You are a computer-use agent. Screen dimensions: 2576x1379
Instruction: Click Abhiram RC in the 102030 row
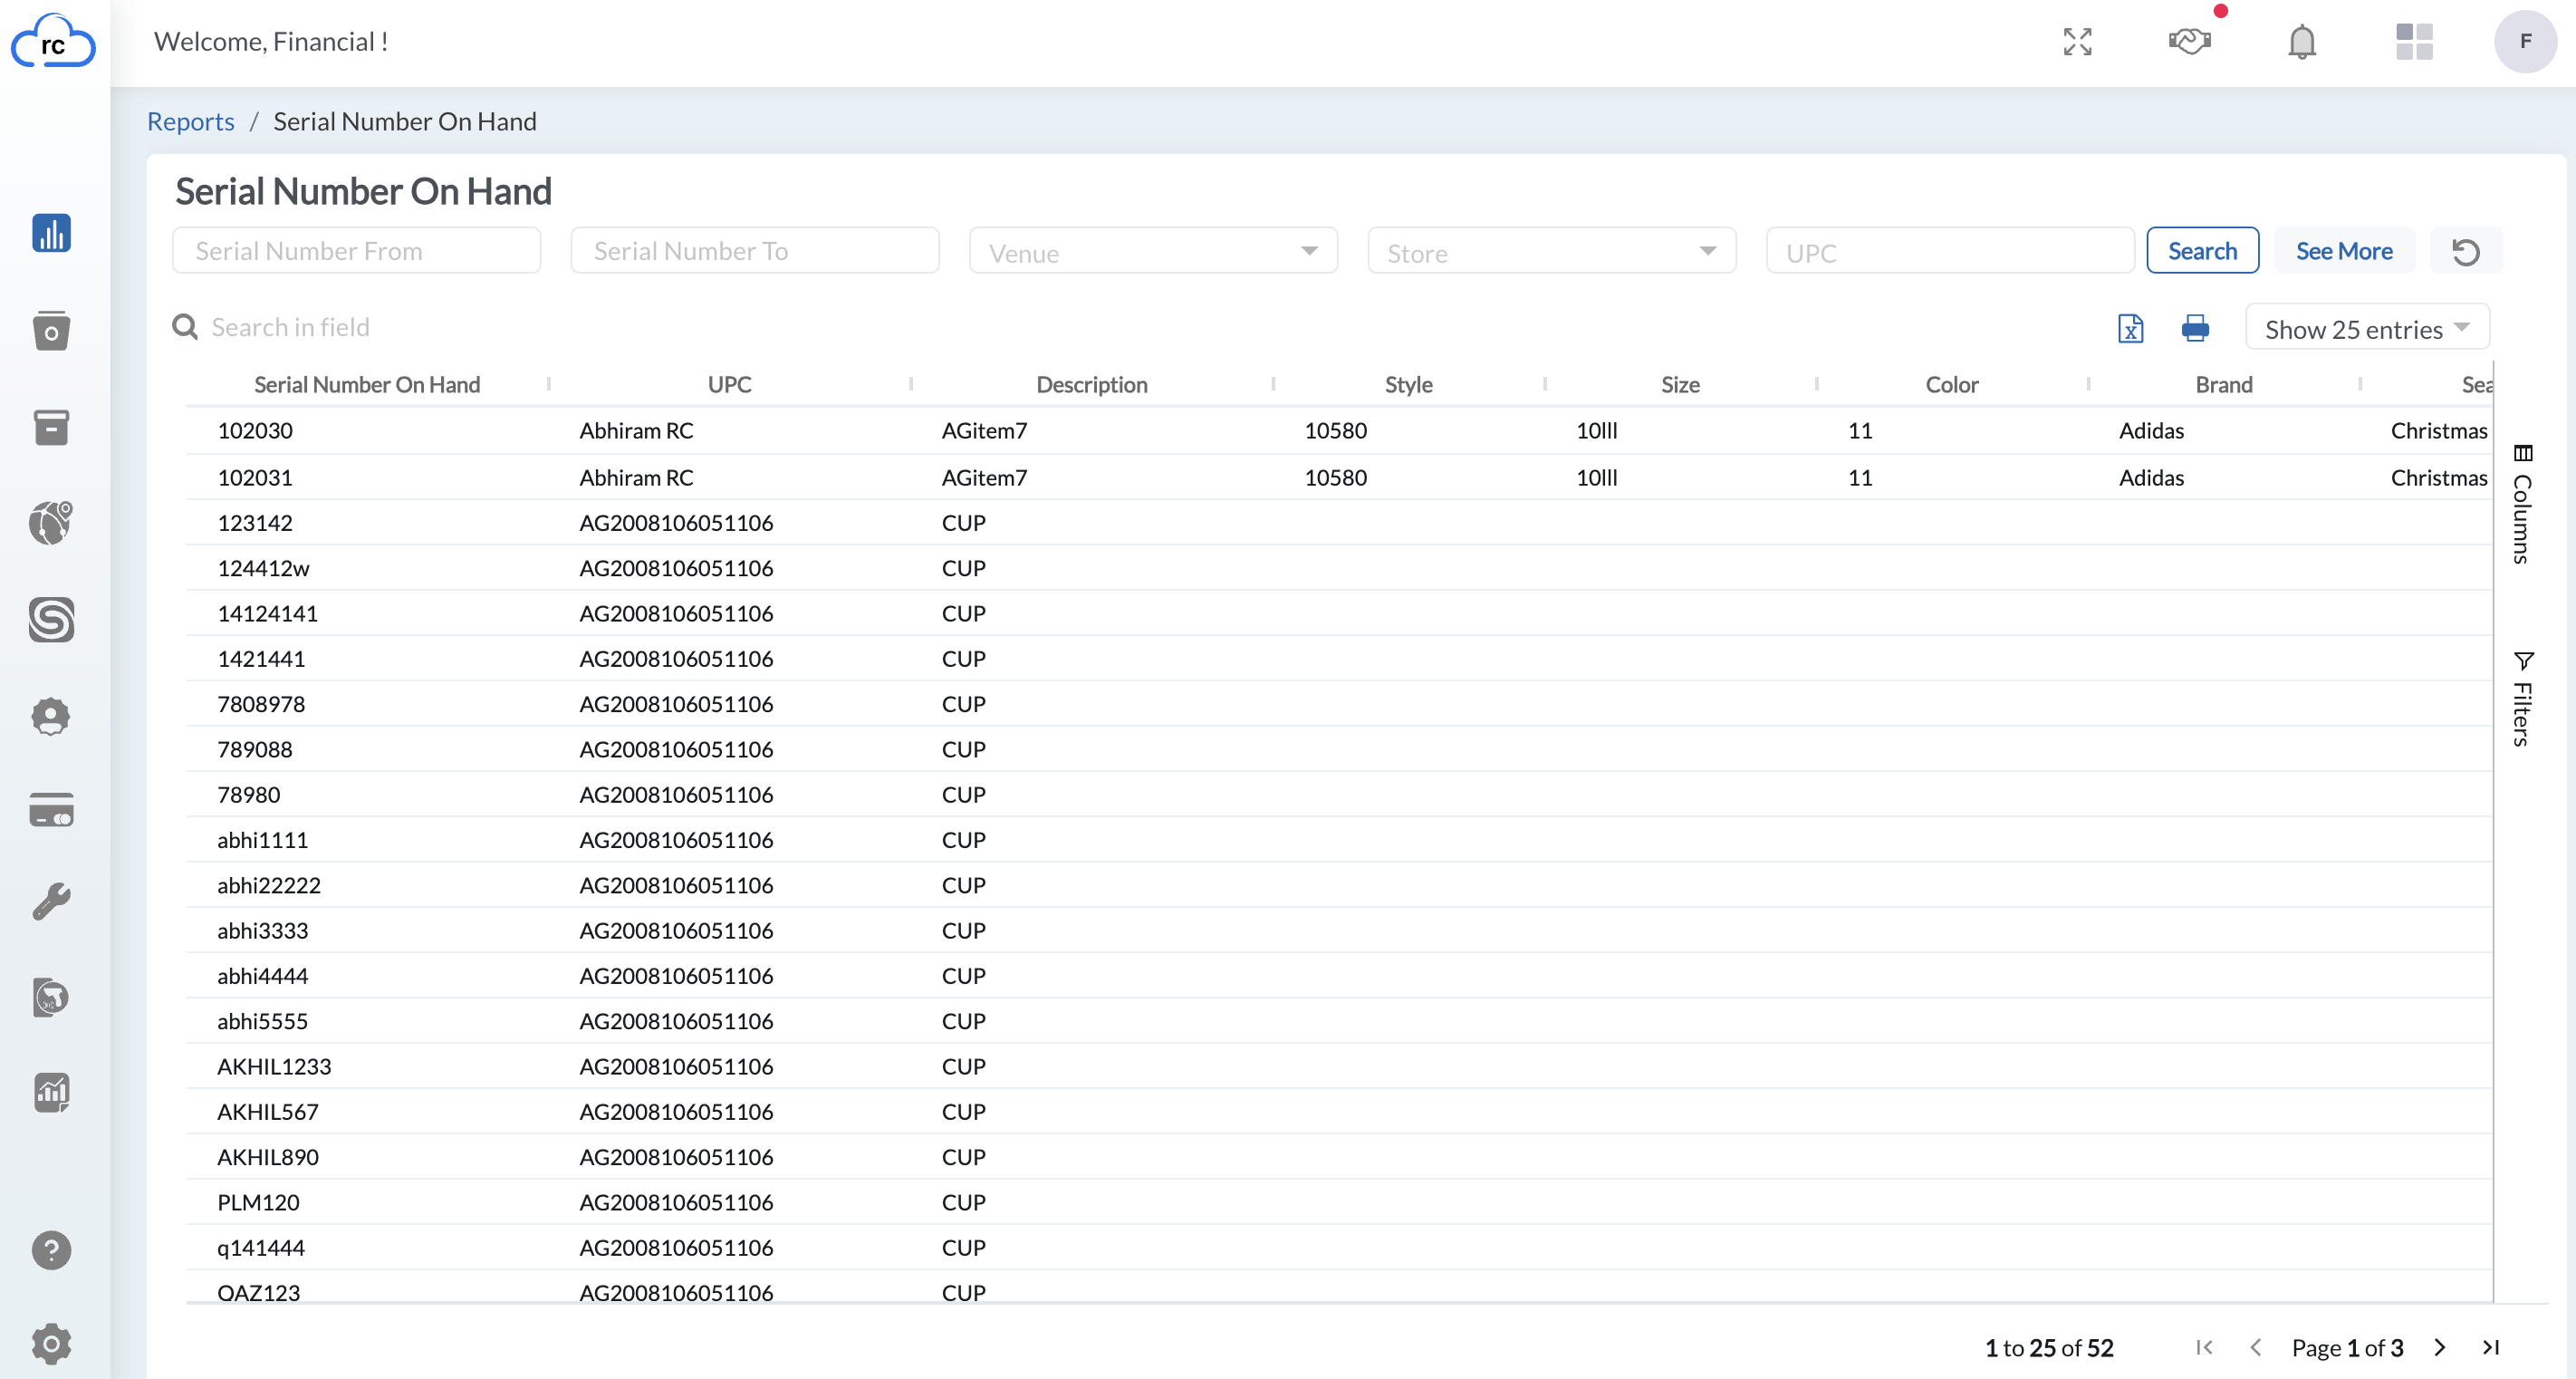coord(636,430)
